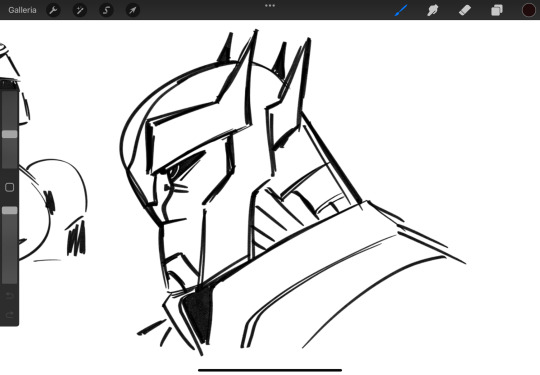Select the Smudge finger tool

(x=433, y=10)
